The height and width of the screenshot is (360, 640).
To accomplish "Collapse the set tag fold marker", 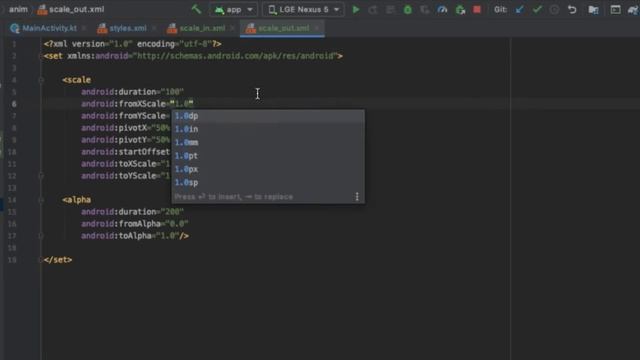I will pyautogui.click(x=41, y=56).
